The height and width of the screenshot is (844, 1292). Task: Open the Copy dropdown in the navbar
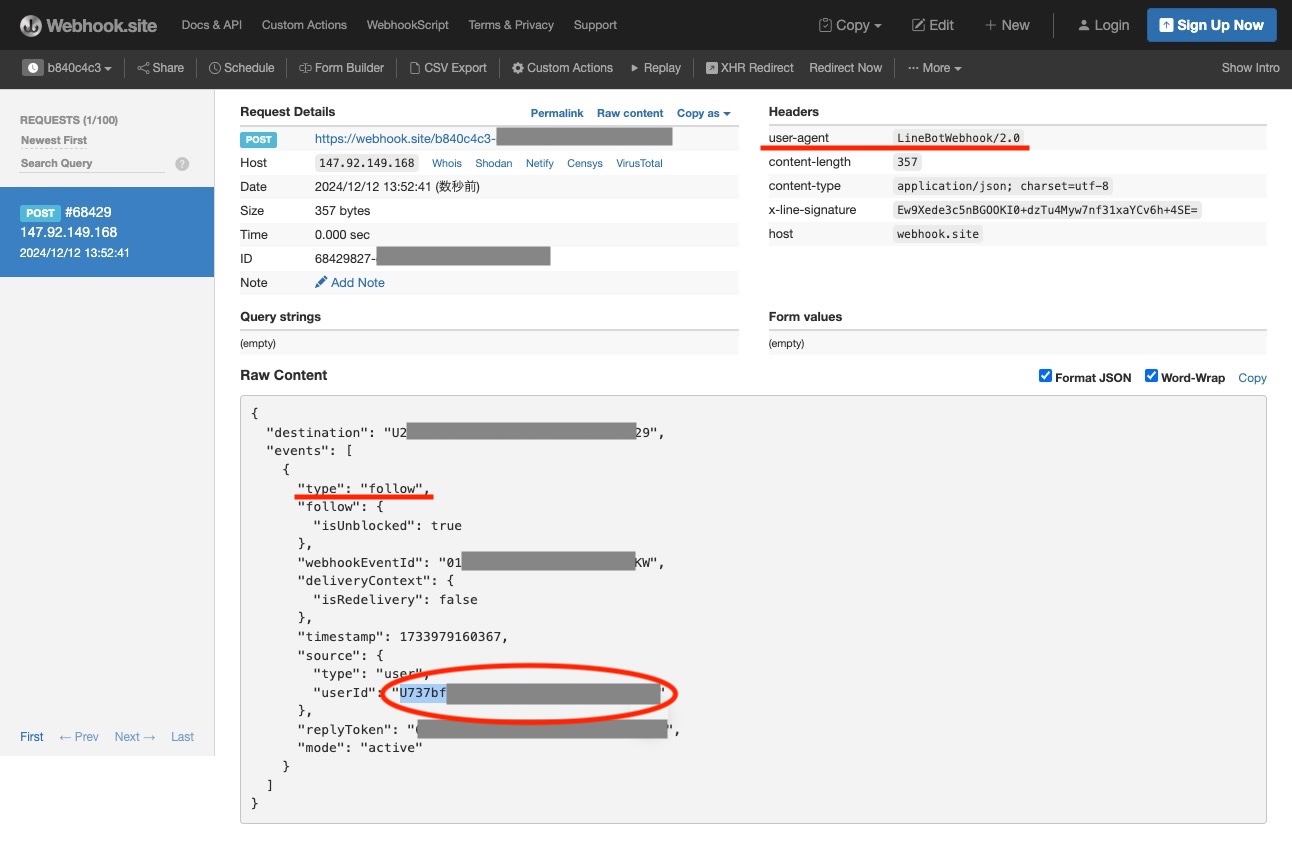tap(849, 25)
